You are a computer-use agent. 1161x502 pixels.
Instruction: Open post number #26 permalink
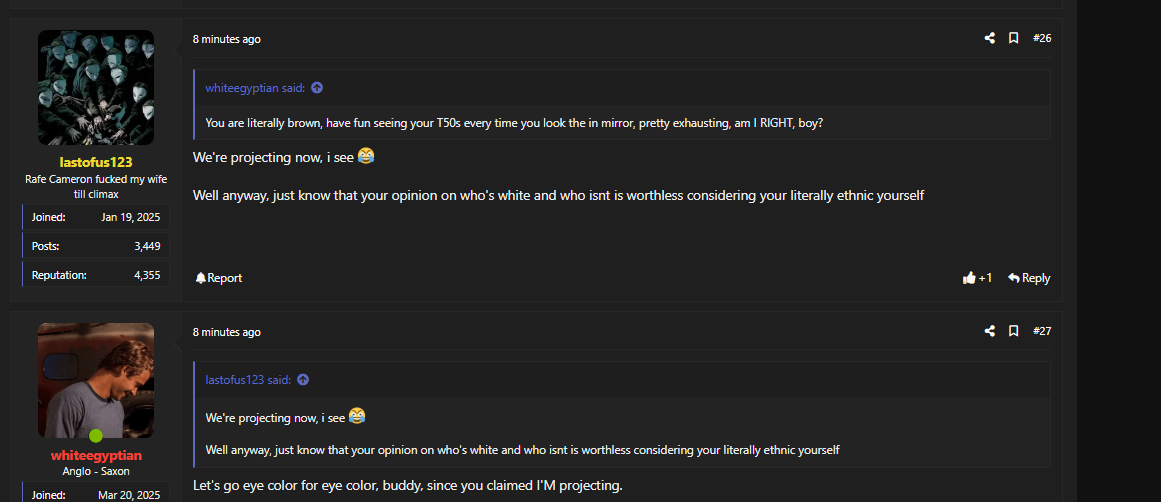click(x=1042, y=38)
